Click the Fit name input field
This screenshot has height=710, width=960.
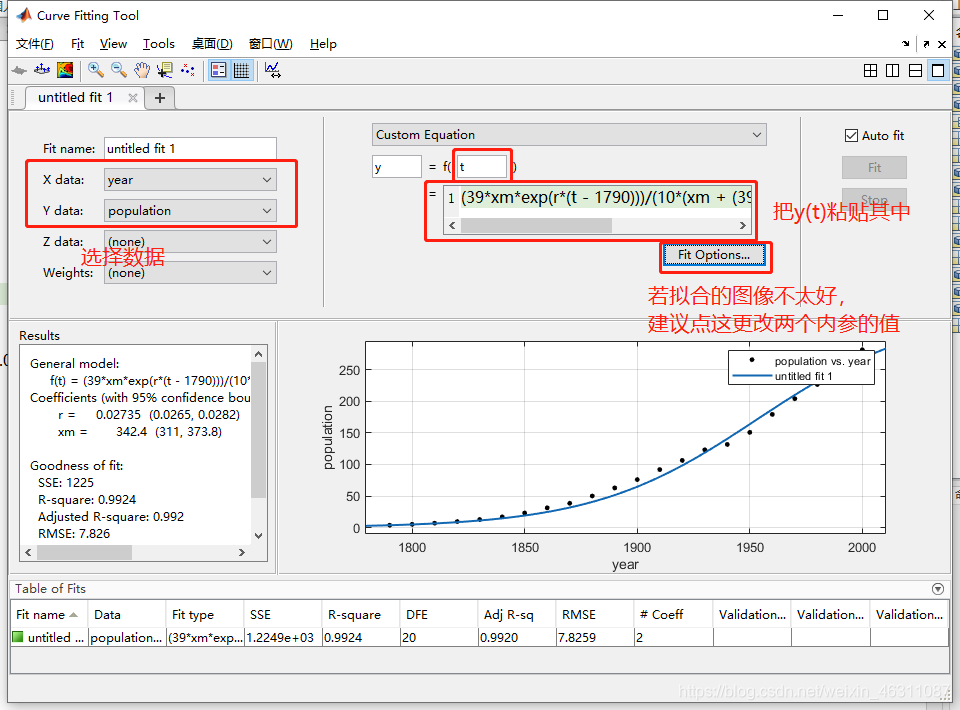(190, 149)
